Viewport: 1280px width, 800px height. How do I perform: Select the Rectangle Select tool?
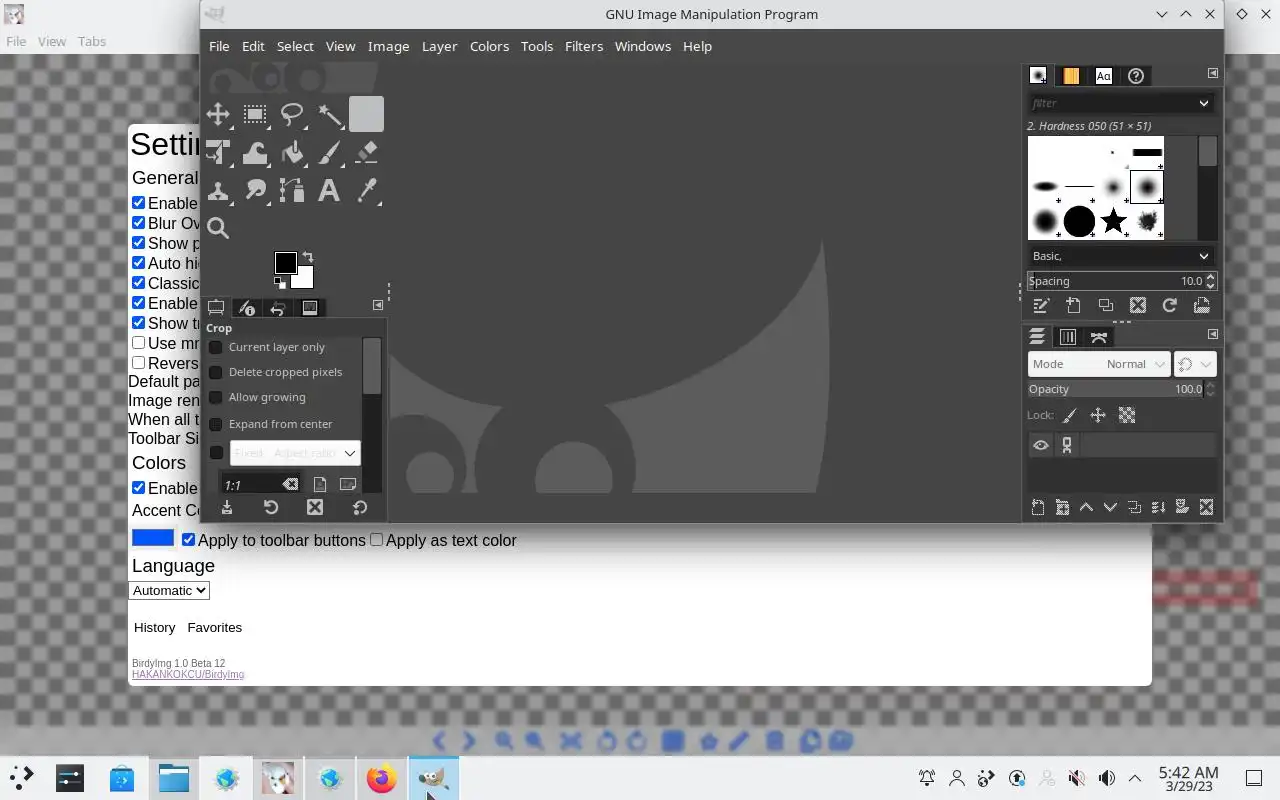255,114
